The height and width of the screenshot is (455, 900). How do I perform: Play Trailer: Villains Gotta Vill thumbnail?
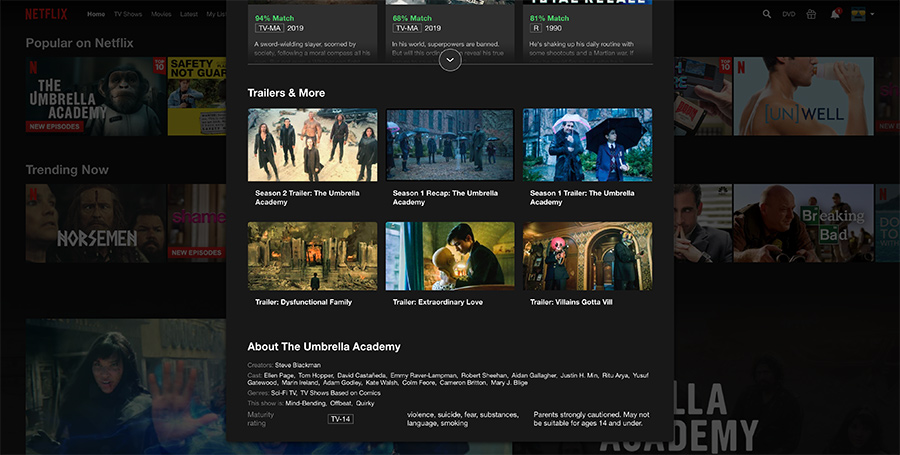[x=587, y=256]
